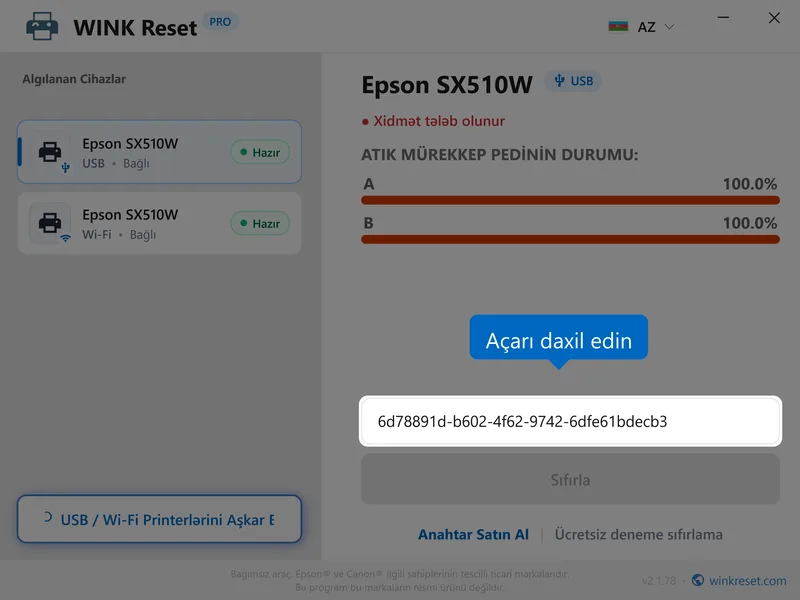Open the Anahtar Satın Al link
800x600 pixels.
473,534
